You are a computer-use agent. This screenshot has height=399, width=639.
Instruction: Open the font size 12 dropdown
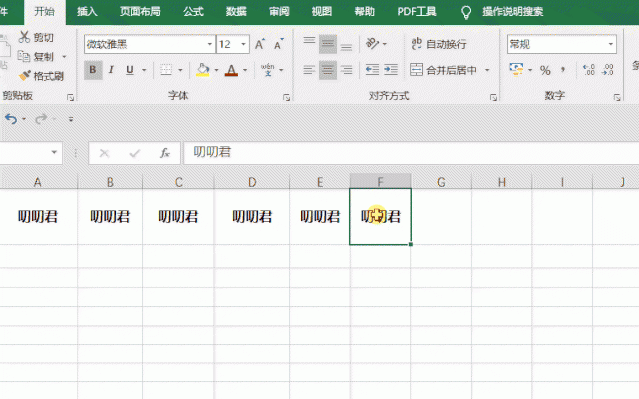pyautogui.click(x=243, y=44)
